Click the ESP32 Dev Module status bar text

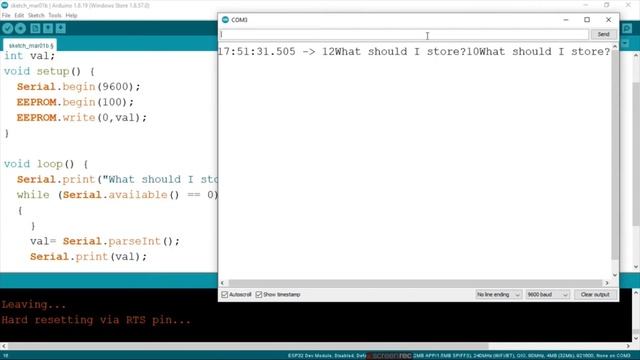click(459, 356)
